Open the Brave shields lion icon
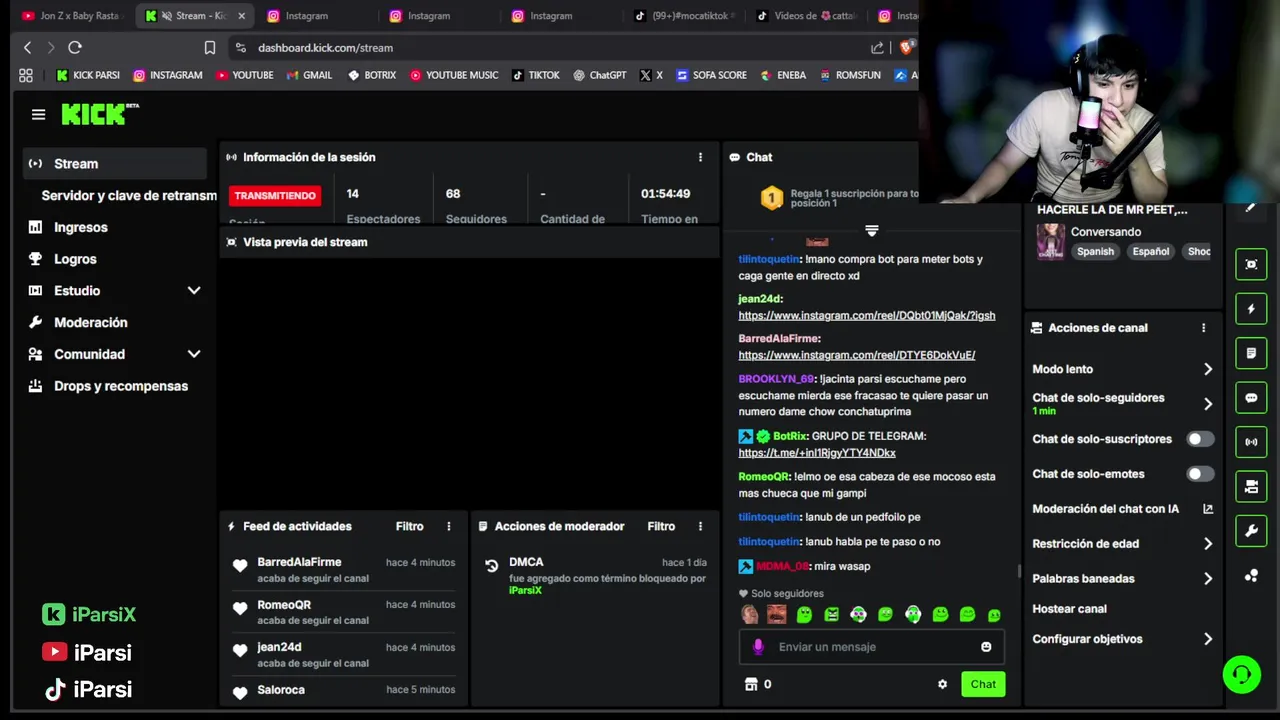The image size is (1280, 720). [907, 47]
